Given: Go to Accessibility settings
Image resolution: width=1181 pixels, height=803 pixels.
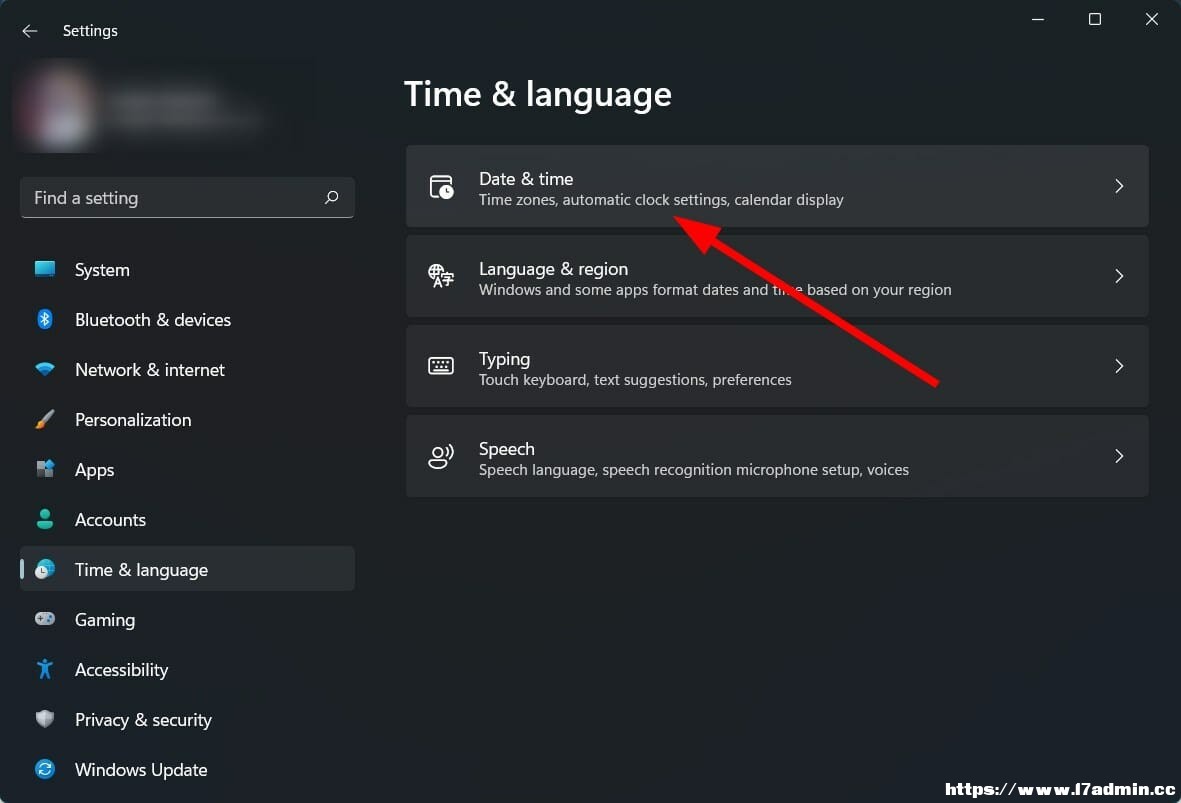Looking at the screenshot, I should pos(187,670).
